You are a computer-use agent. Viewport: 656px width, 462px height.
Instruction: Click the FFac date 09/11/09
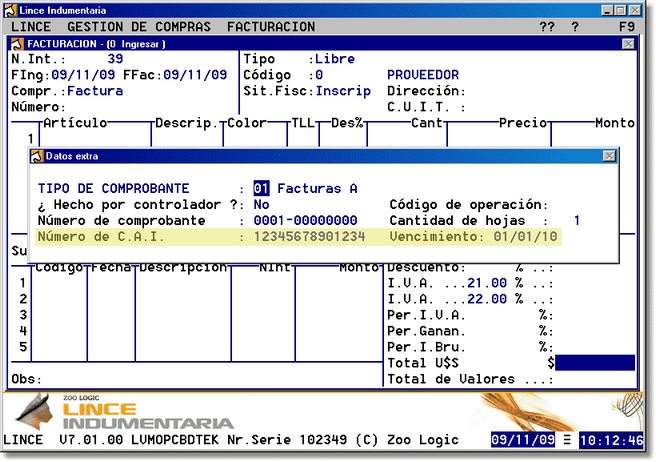click(x=195, y=74)
